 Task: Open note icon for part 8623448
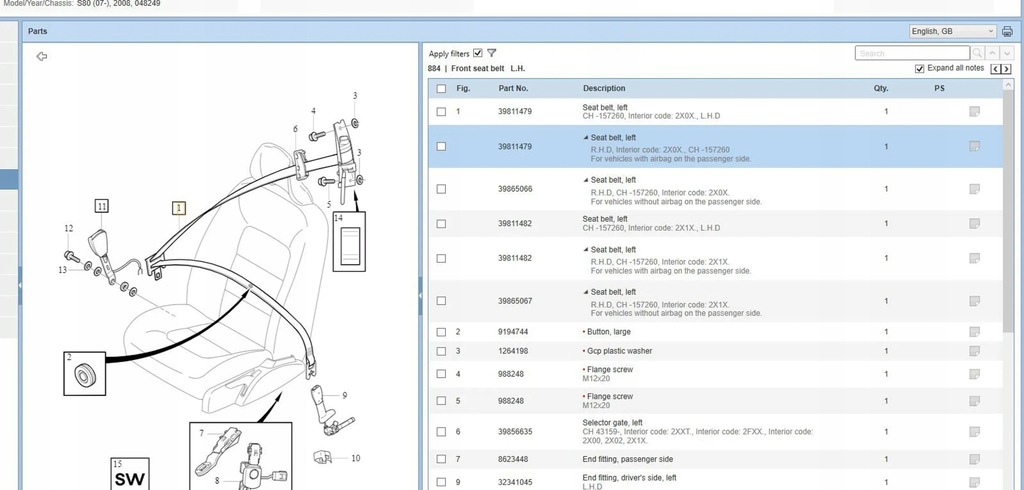coord(974,459)
